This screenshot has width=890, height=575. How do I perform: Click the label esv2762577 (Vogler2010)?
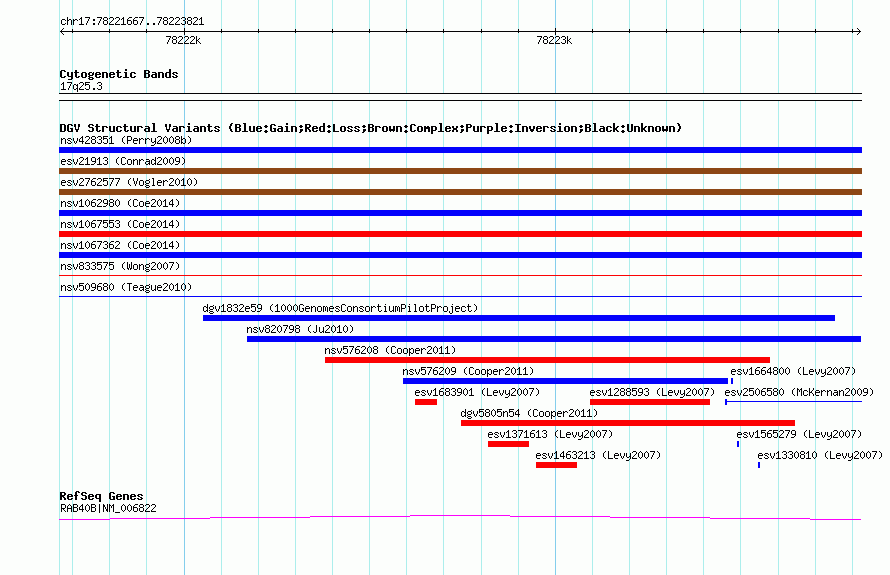click(x=129, y=182)
